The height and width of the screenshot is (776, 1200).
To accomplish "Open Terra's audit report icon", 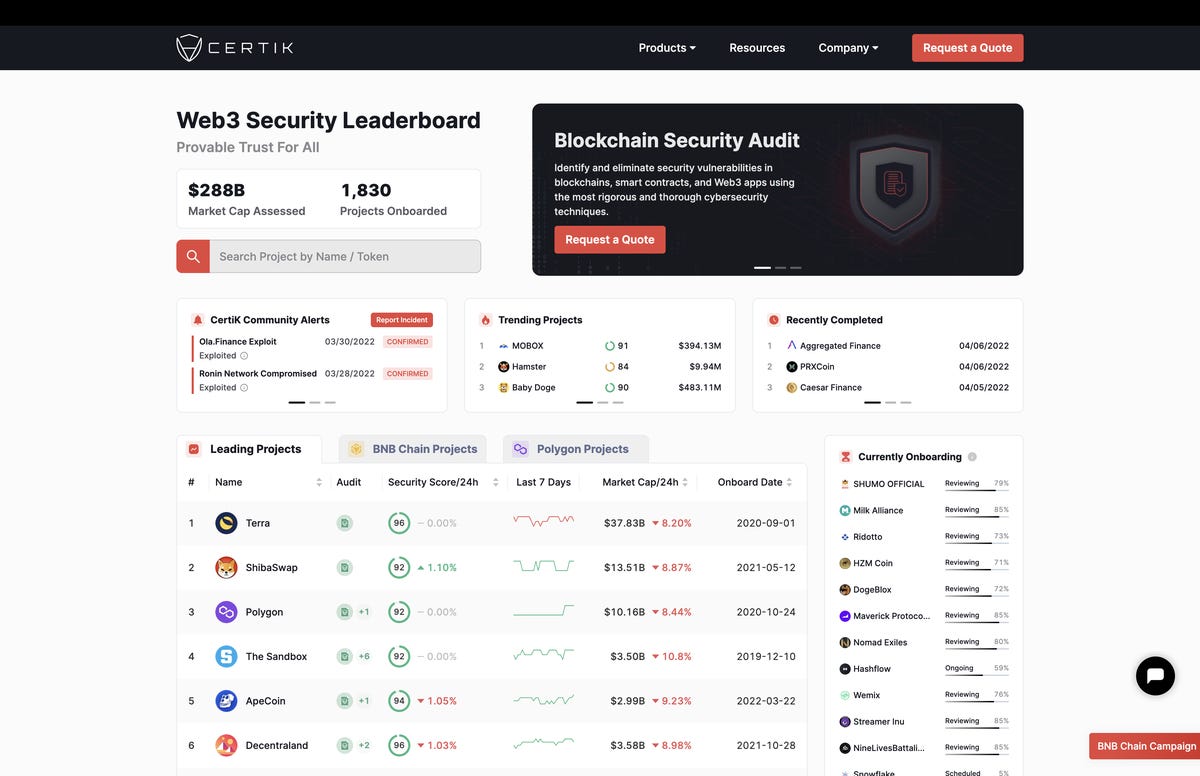I will [344, 523].
